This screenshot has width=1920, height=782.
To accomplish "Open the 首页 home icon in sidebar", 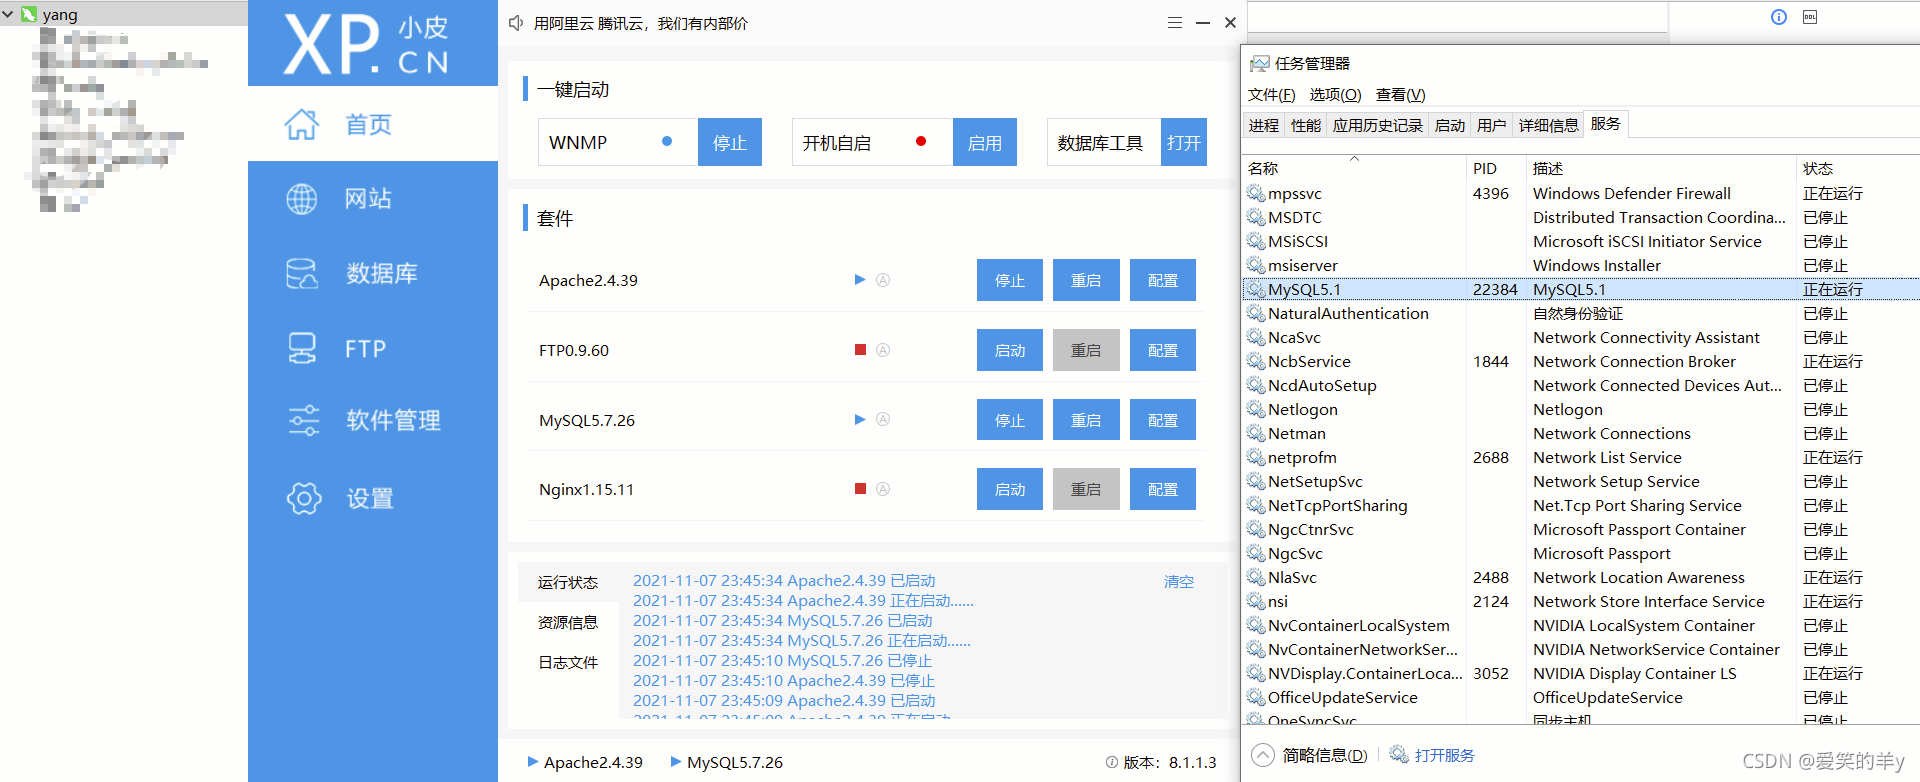I will [302, 124].
